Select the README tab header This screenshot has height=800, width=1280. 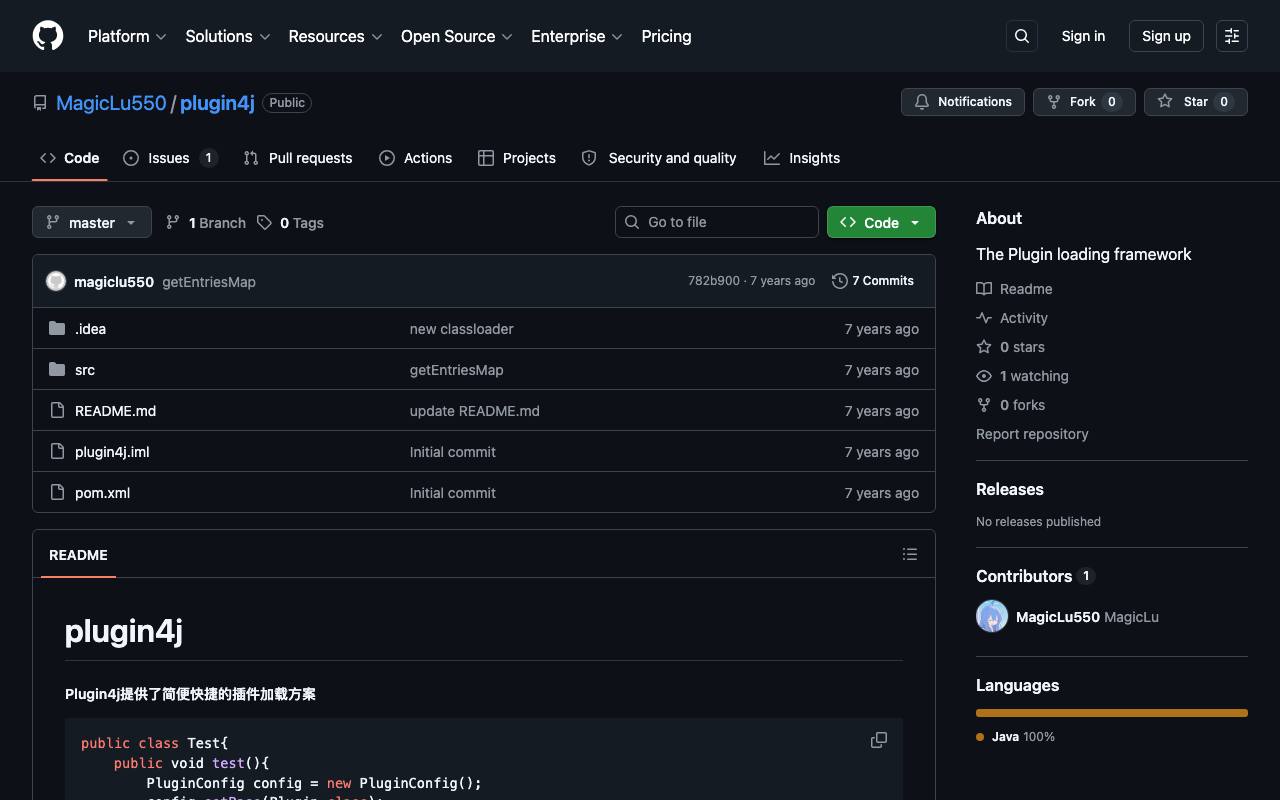[78, 555]
